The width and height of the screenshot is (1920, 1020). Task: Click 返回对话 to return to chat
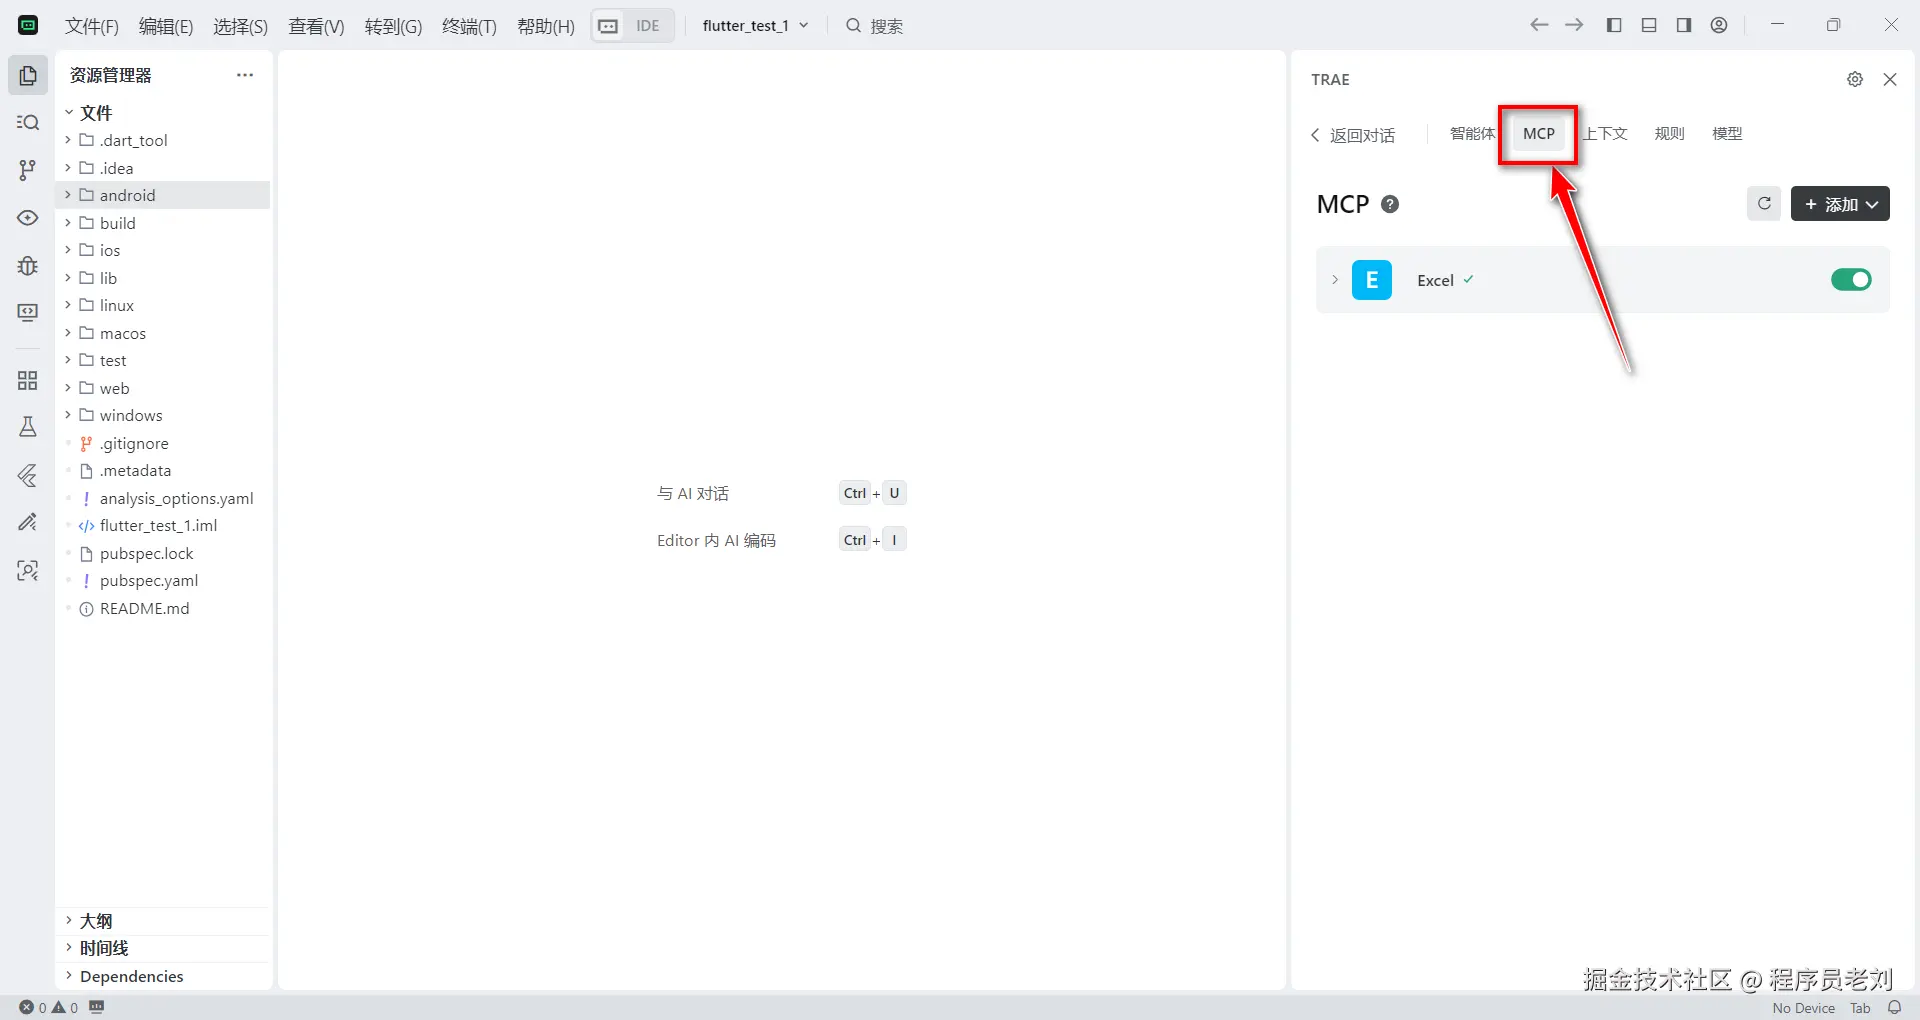[1353, 135]
